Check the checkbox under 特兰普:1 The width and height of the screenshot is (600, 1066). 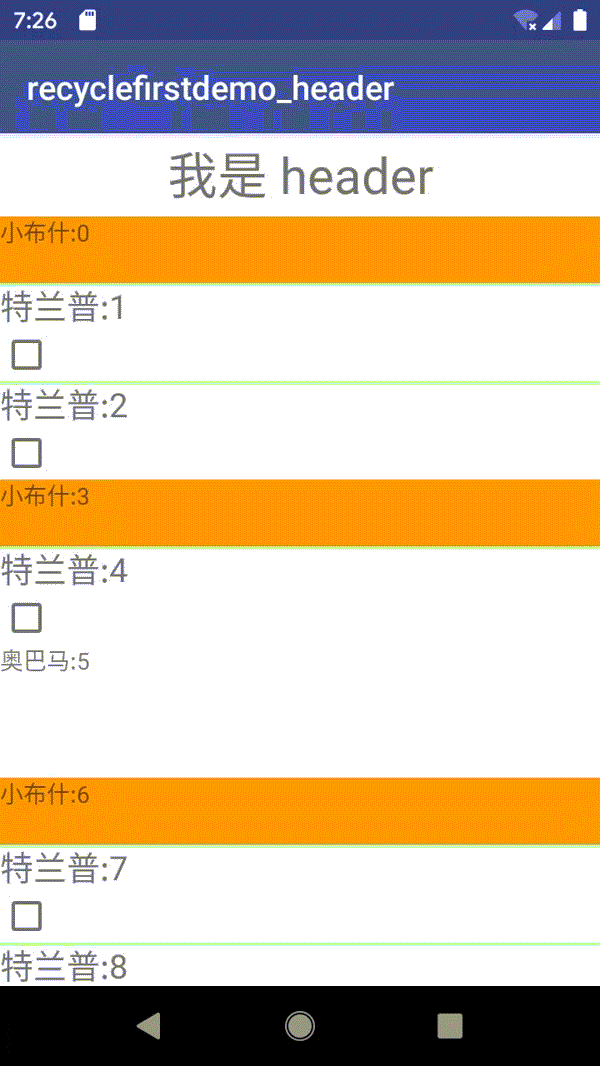point(25,355)
